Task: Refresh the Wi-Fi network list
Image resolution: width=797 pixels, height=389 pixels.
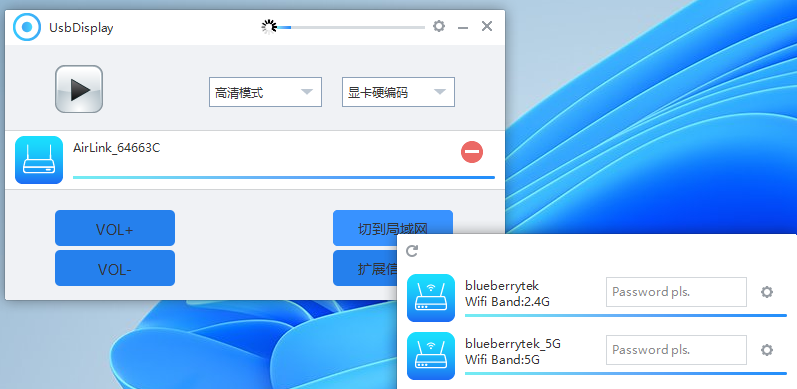Action: point(412,251)
